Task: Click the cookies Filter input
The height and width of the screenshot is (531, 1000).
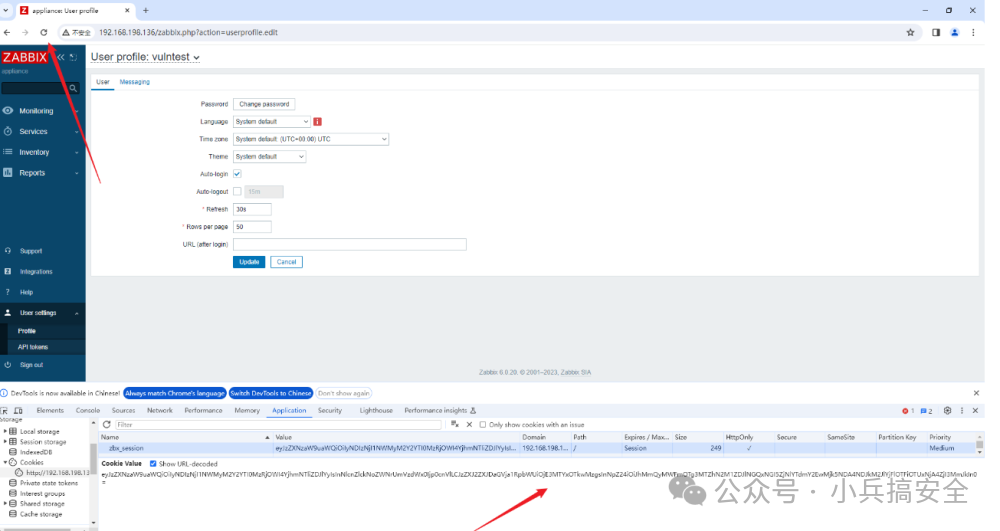Action: click(x=278, y=425)
